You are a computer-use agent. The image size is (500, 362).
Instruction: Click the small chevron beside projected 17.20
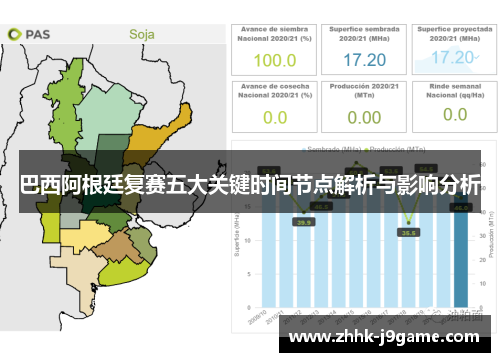[477, 57]
